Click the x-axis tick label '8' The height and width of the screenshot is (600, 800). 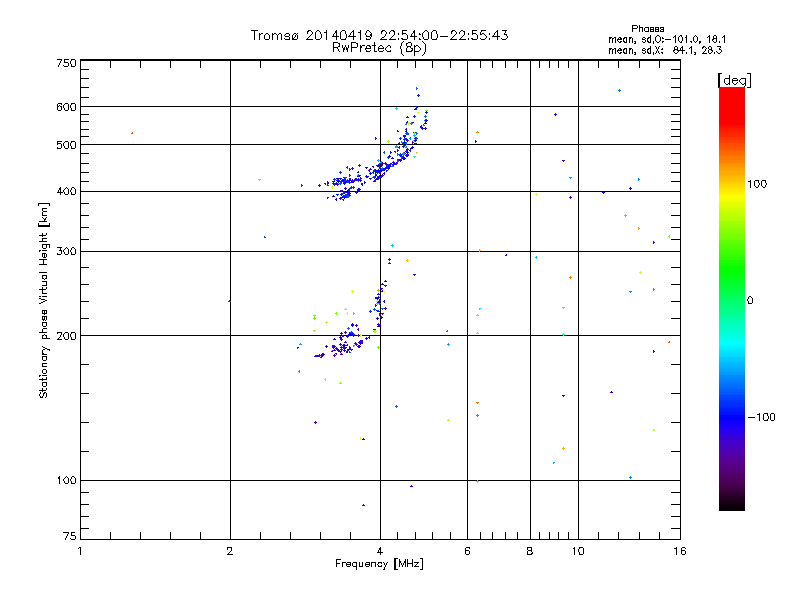point(530,551)
